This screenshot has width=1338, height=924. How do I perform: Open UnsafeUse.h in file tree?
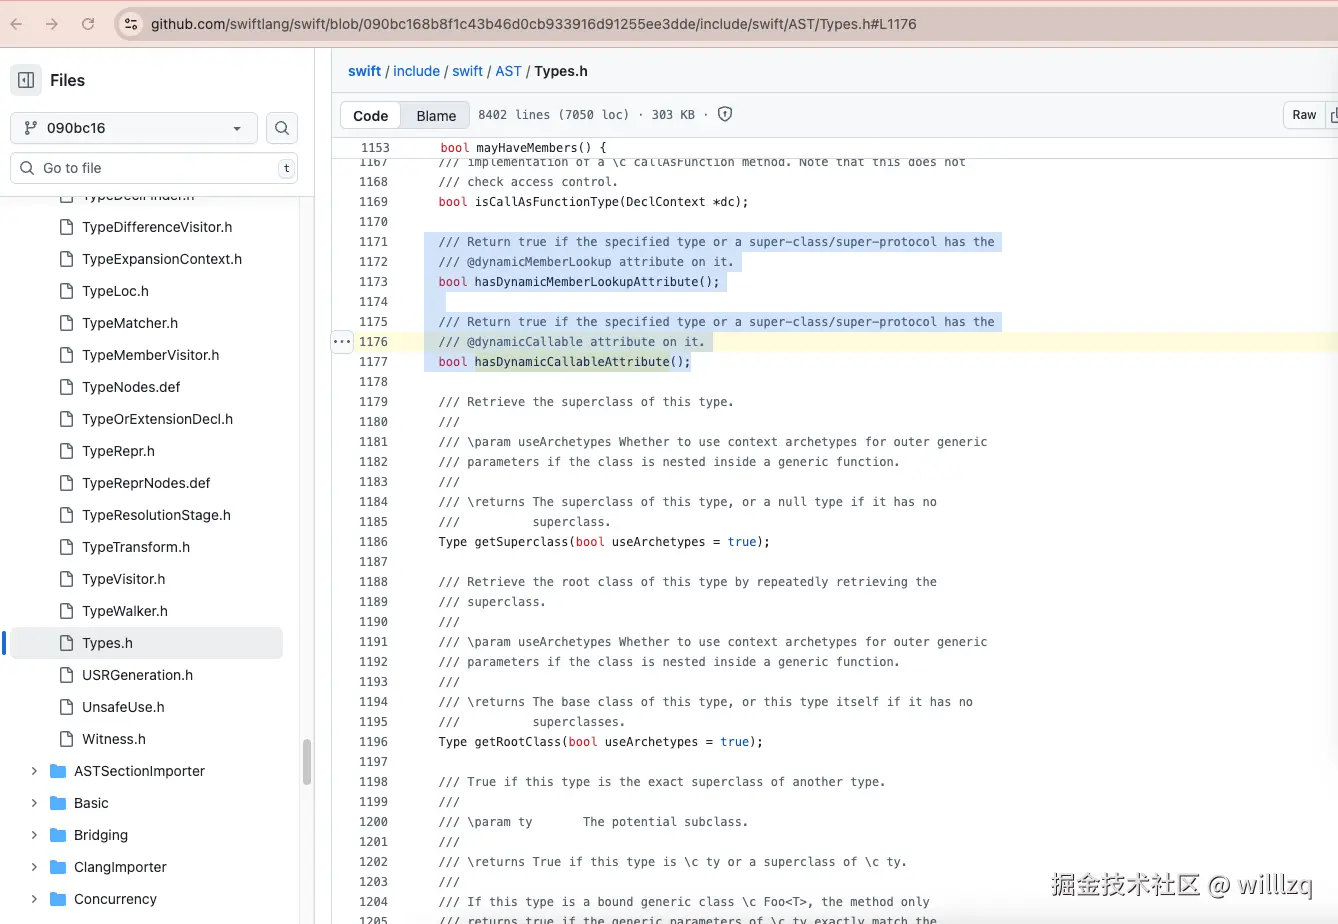click(x=123, y=707)
